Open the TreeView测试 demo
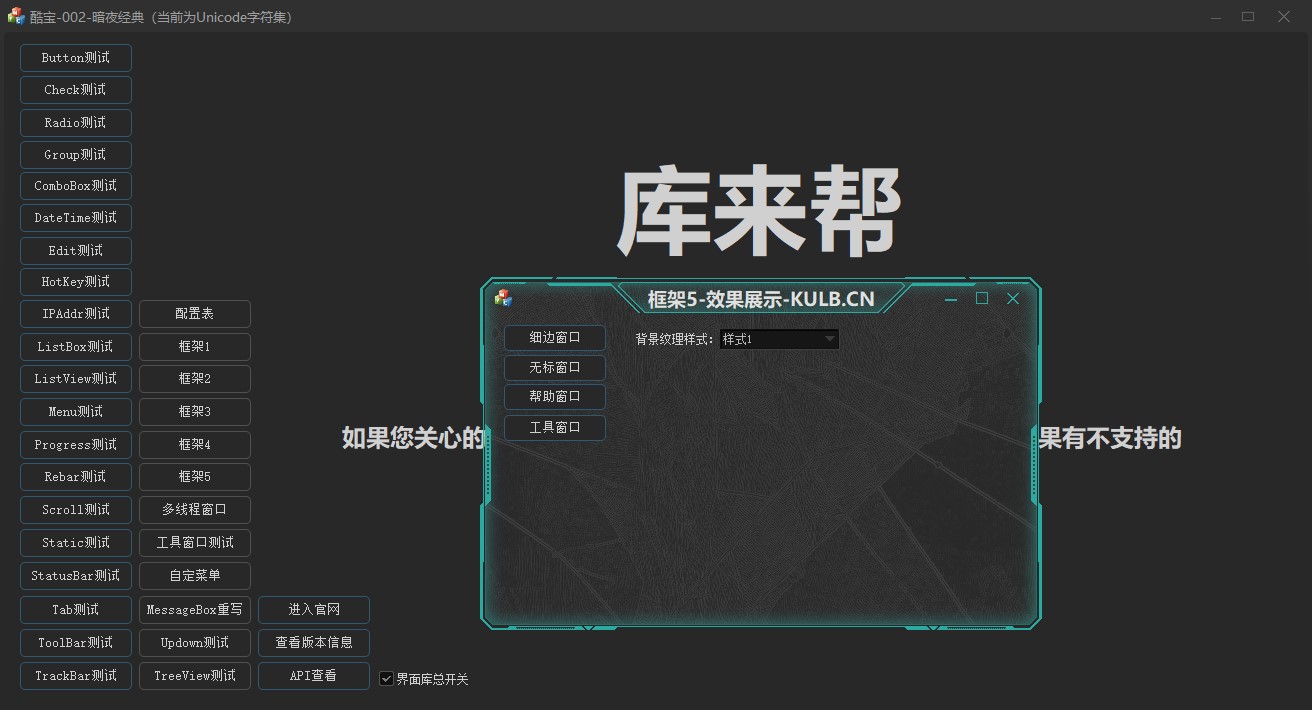1312x710 pixels. point(195,676)
